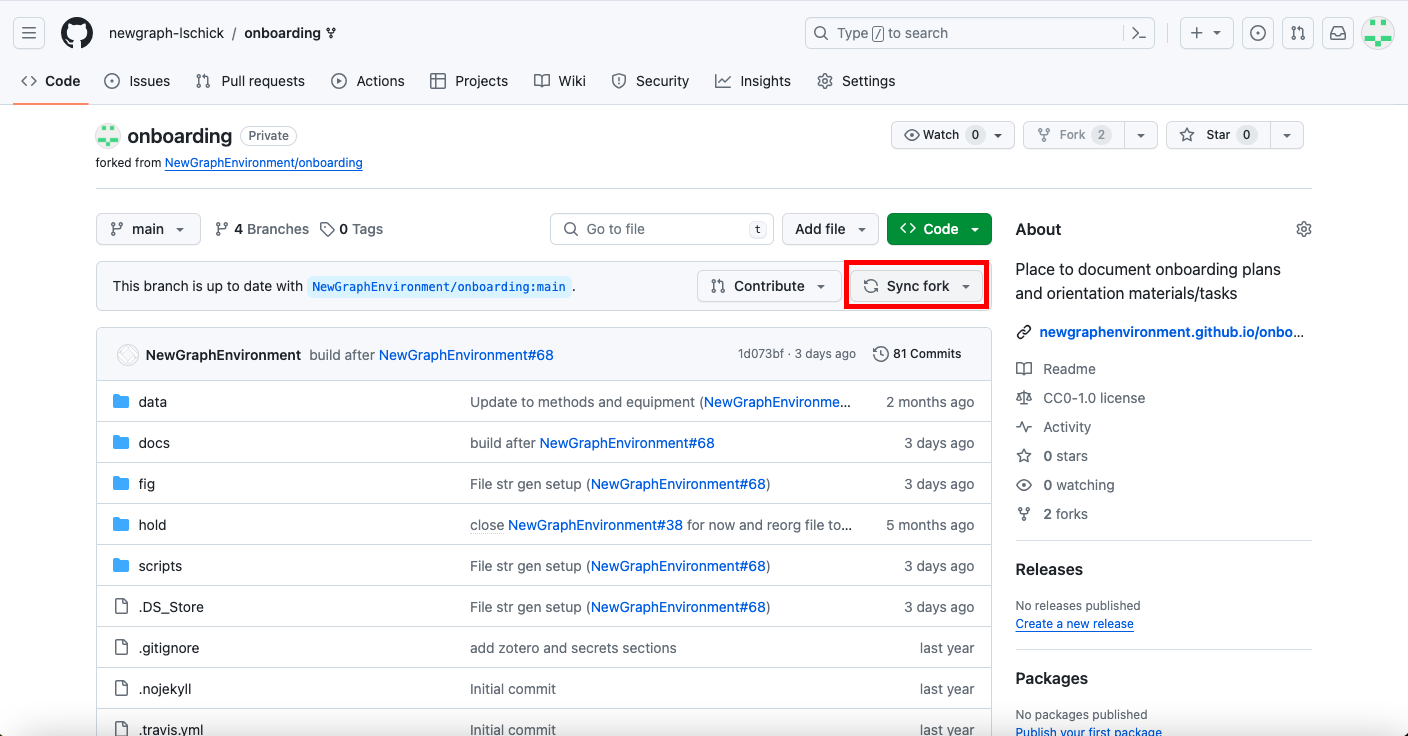Open the Readme link in About
1408x736 pixels.
tap(1069, 369)
